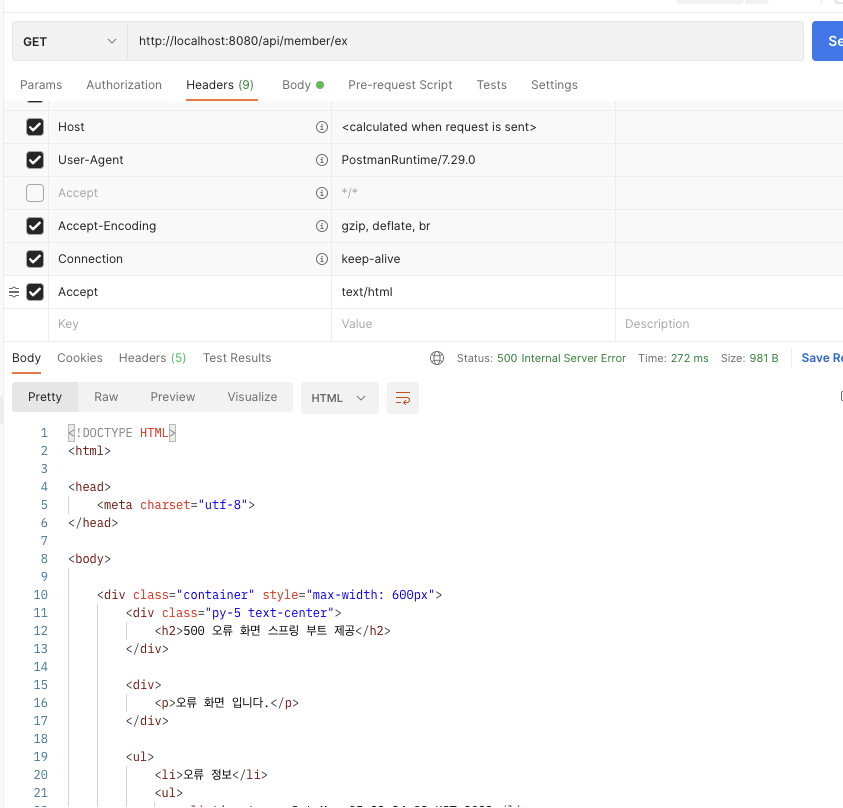Click the new header Description field

[x=729, y=324]
